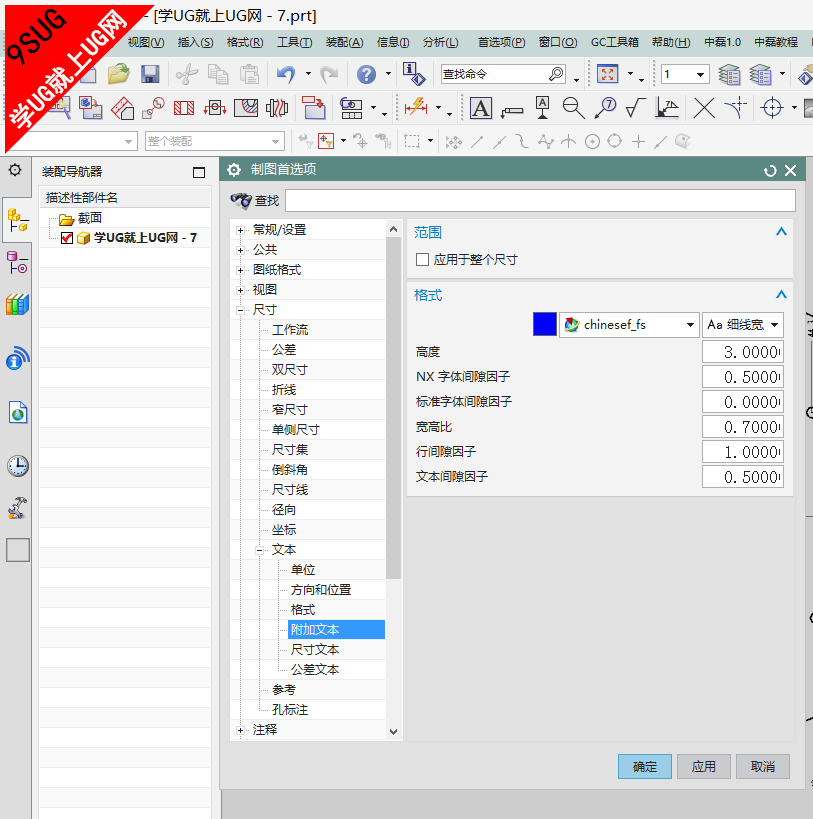Image resolution: width=813 pixels, height=819 pixels.
Task: Collapse the 格式 section
Action: click(x=781, y=295)
